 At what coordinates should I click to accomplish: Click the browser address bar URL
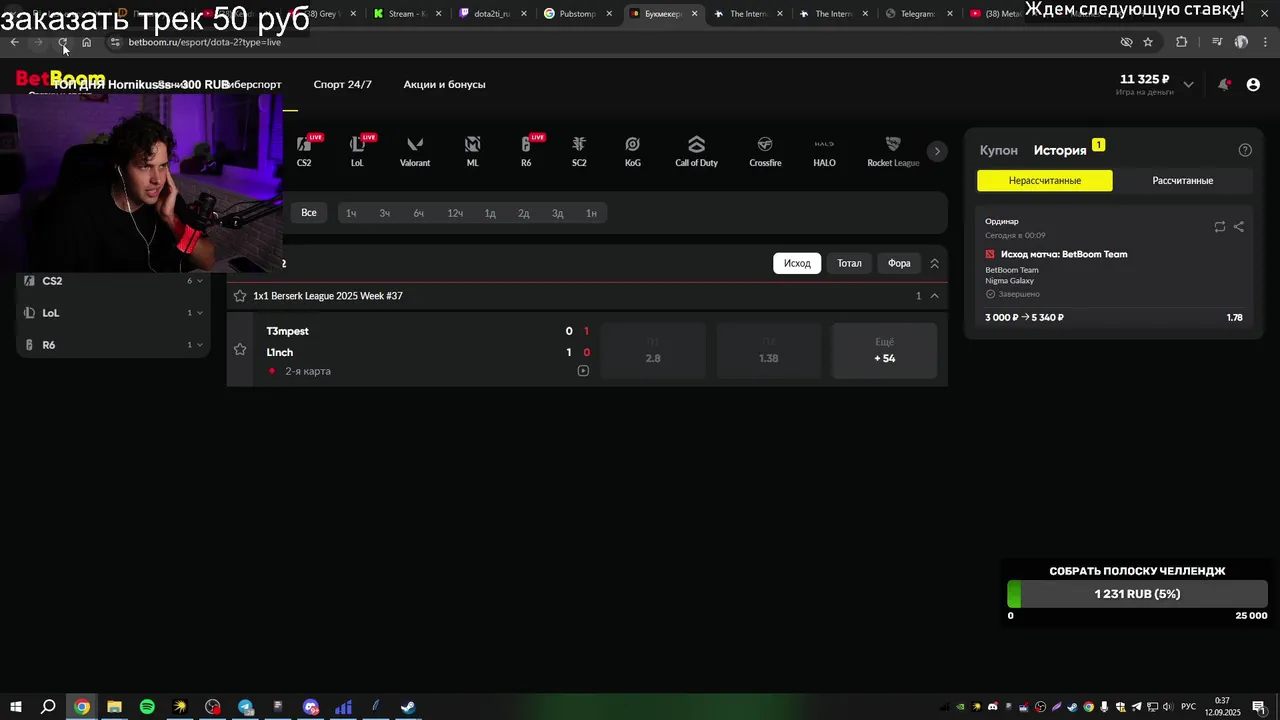205,42
